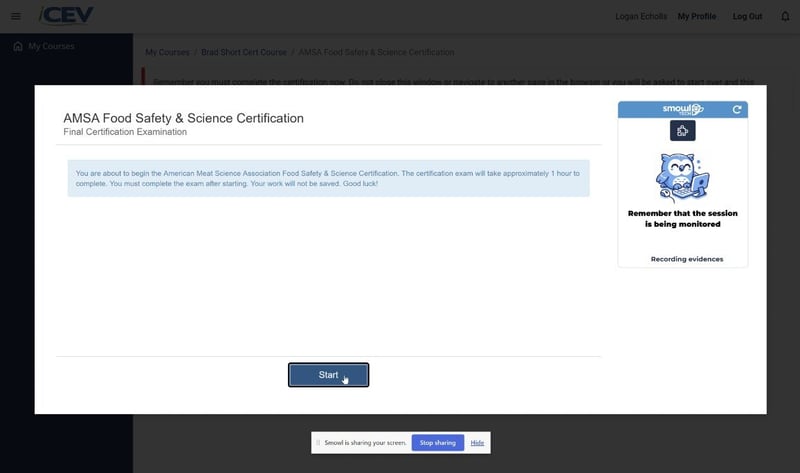Viewport: 800px width, 473px height.
Task: Click 'Smowl is sharing your screen' text
Action: (365, 443)
